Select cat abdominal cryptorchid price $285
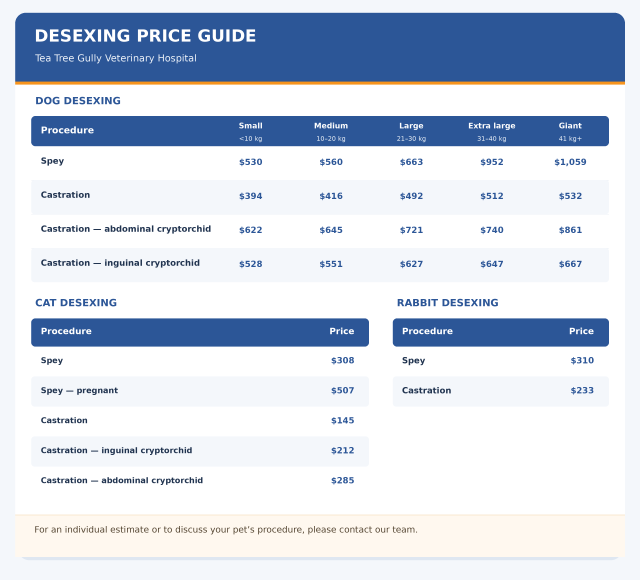This screenshot has width=640, height=580. click(x=342, y=480)
